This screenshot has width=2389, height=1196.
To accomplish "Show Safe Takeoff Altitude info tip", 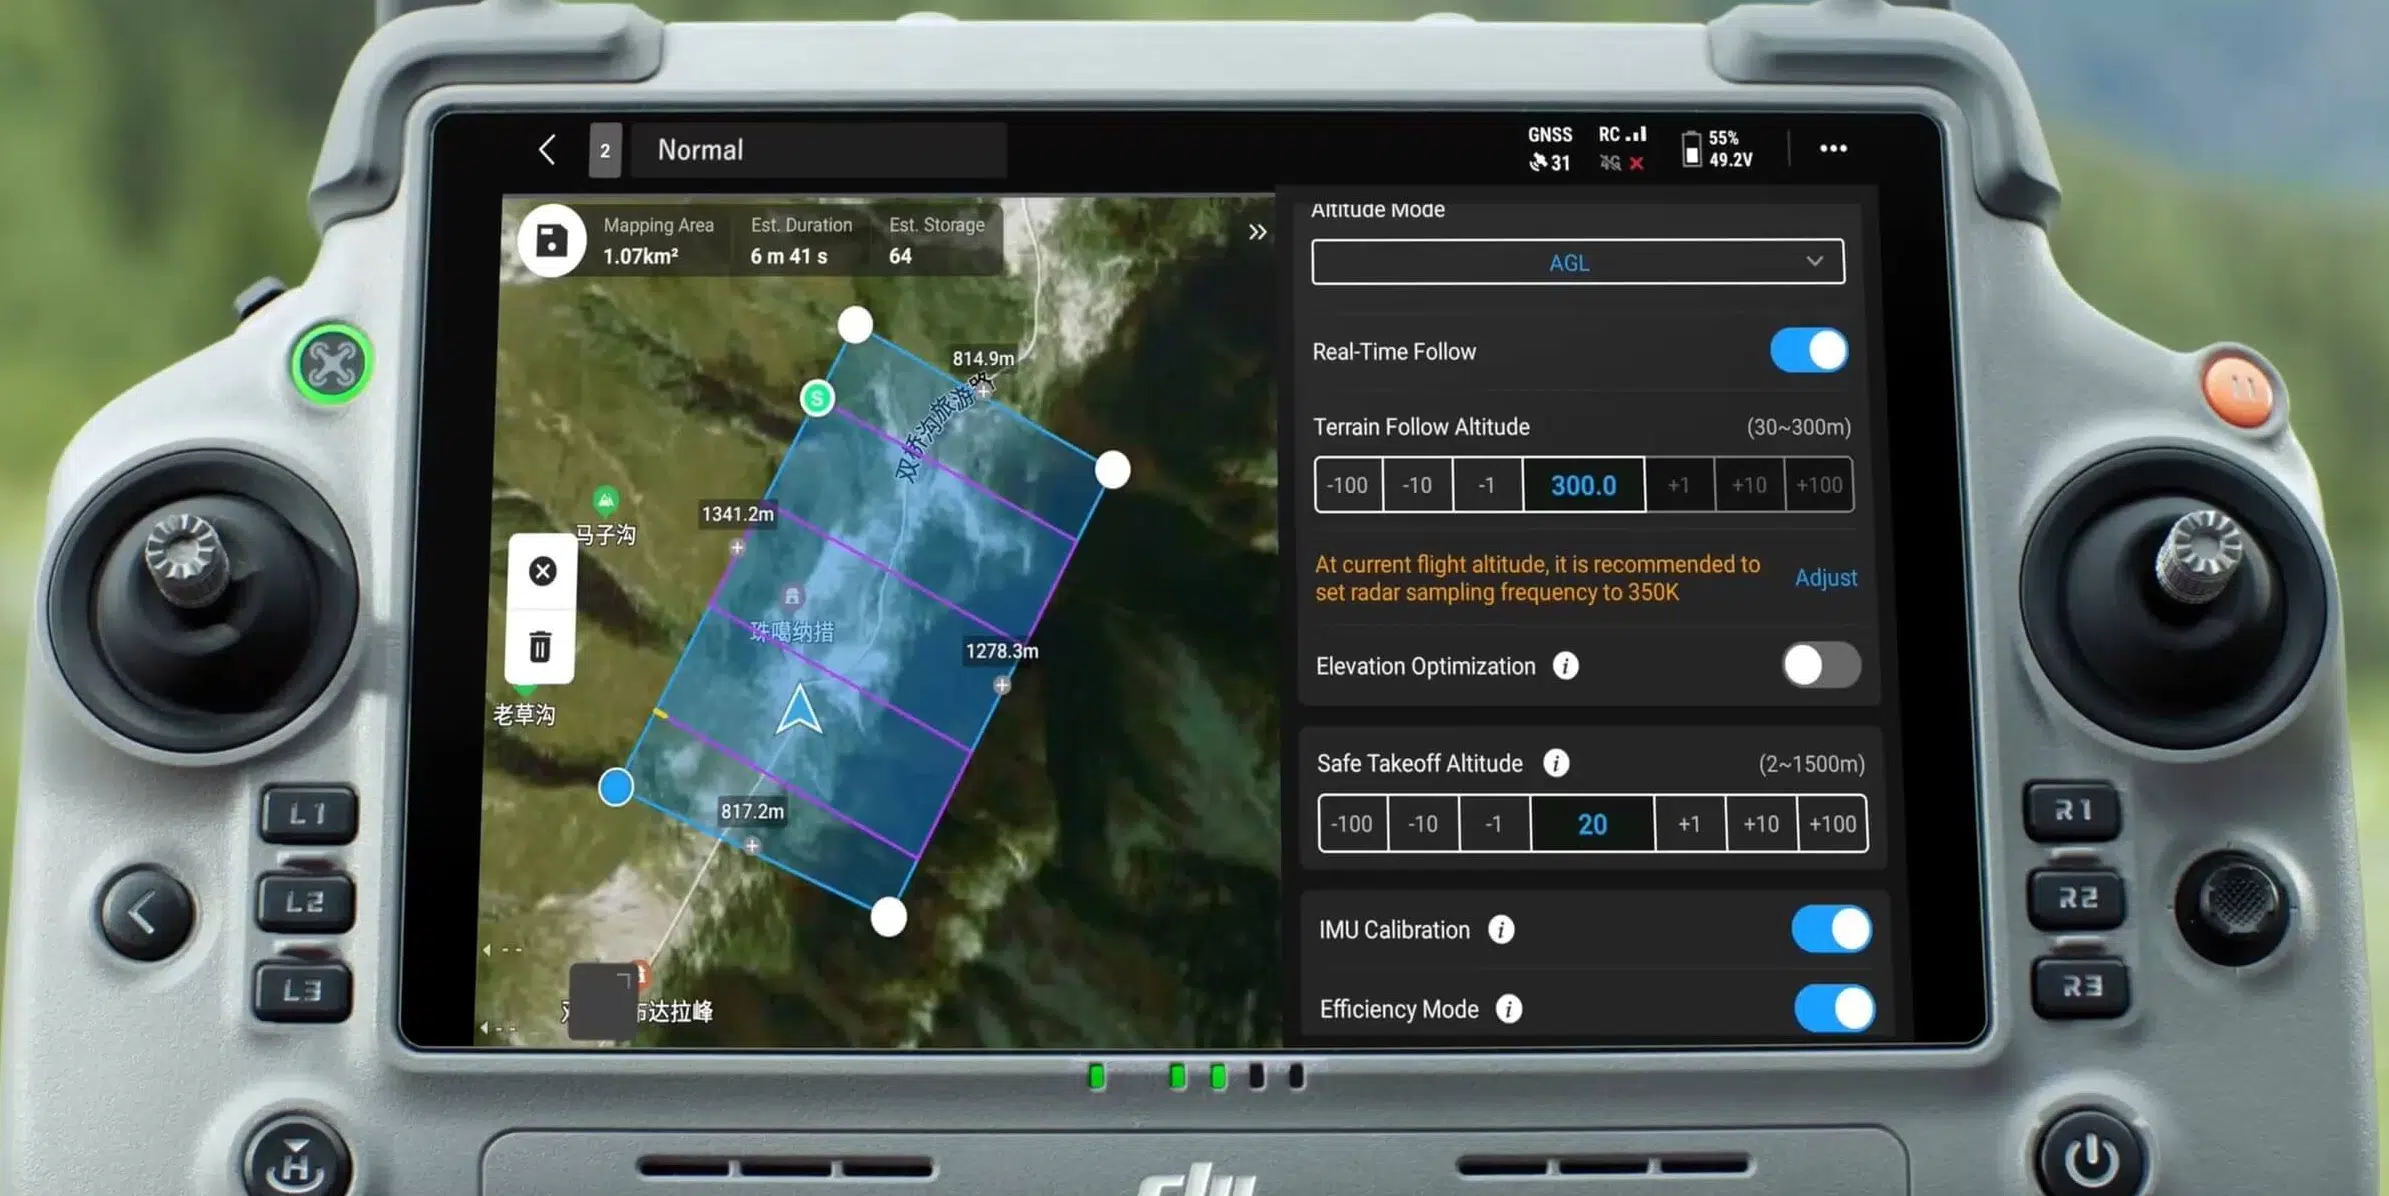I will click(x=1556, y=764).
